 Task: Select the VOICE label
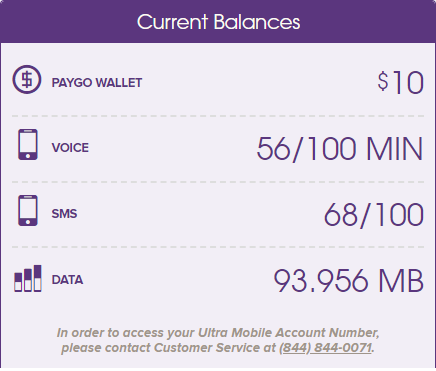pyautogui.click(x=70, y=148)
